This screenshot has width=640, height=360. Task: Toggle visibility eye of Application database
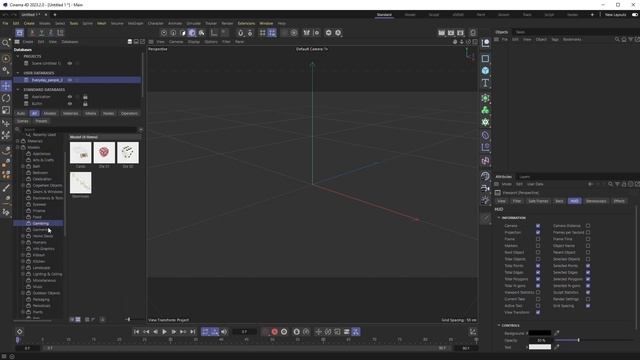tap(70, 97)
